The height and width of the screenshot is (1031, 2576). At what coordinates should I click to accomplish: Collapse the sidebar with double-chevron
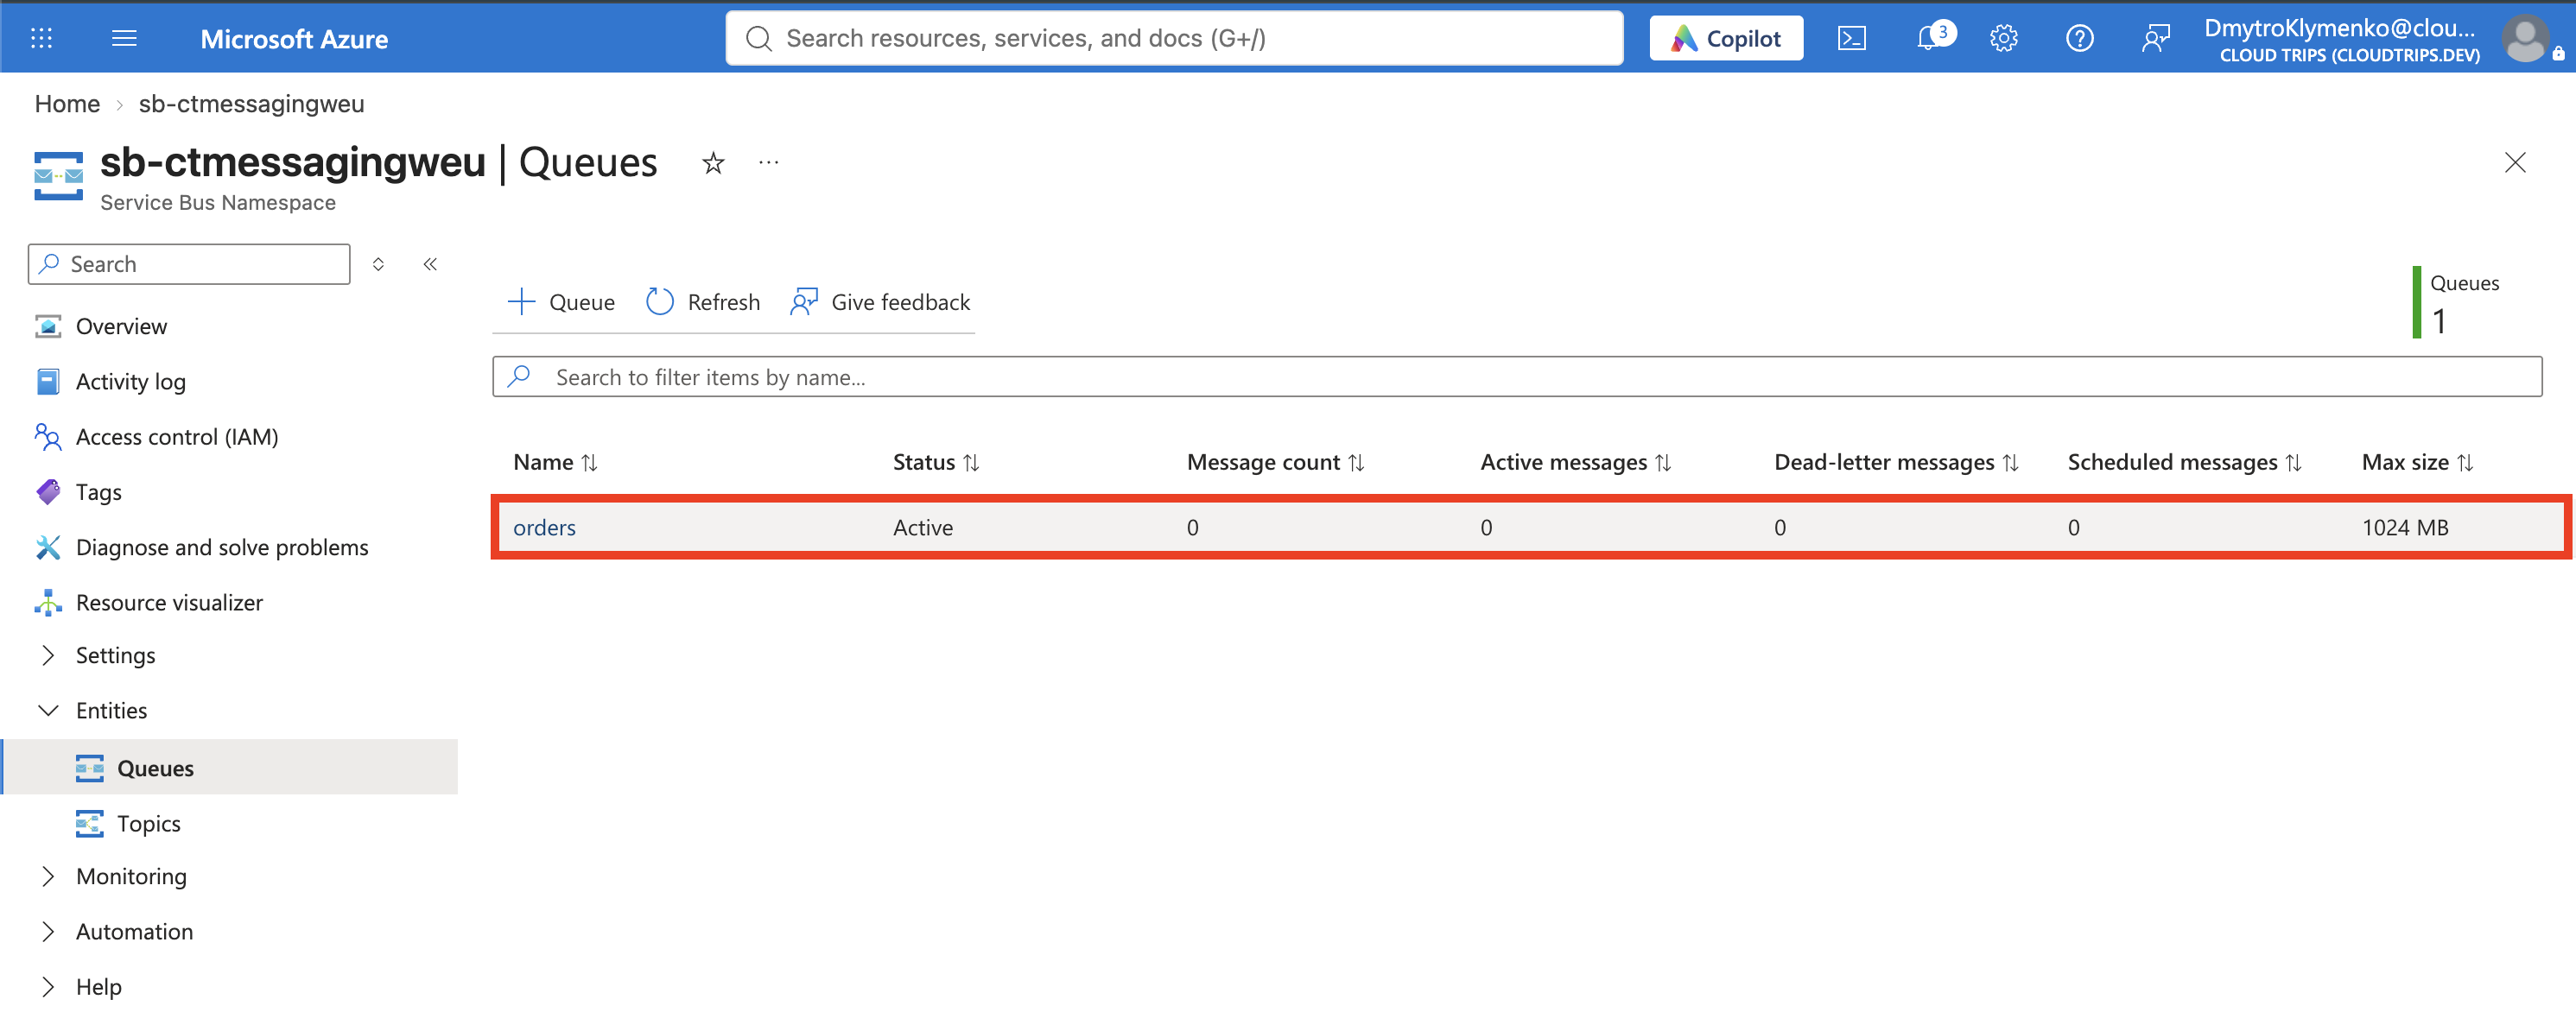430,264
